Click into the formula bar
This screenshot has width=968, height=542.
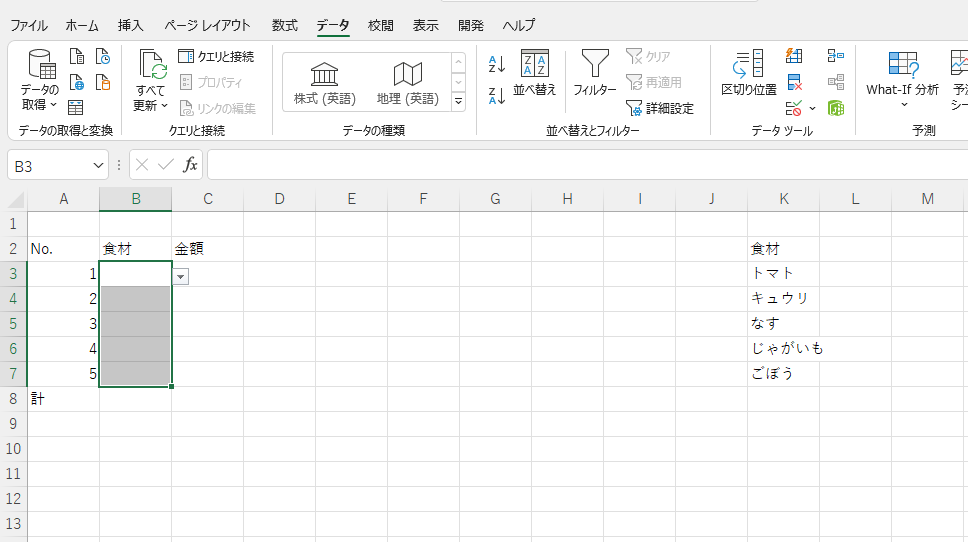pyautogui.click(x=586, y=165)
